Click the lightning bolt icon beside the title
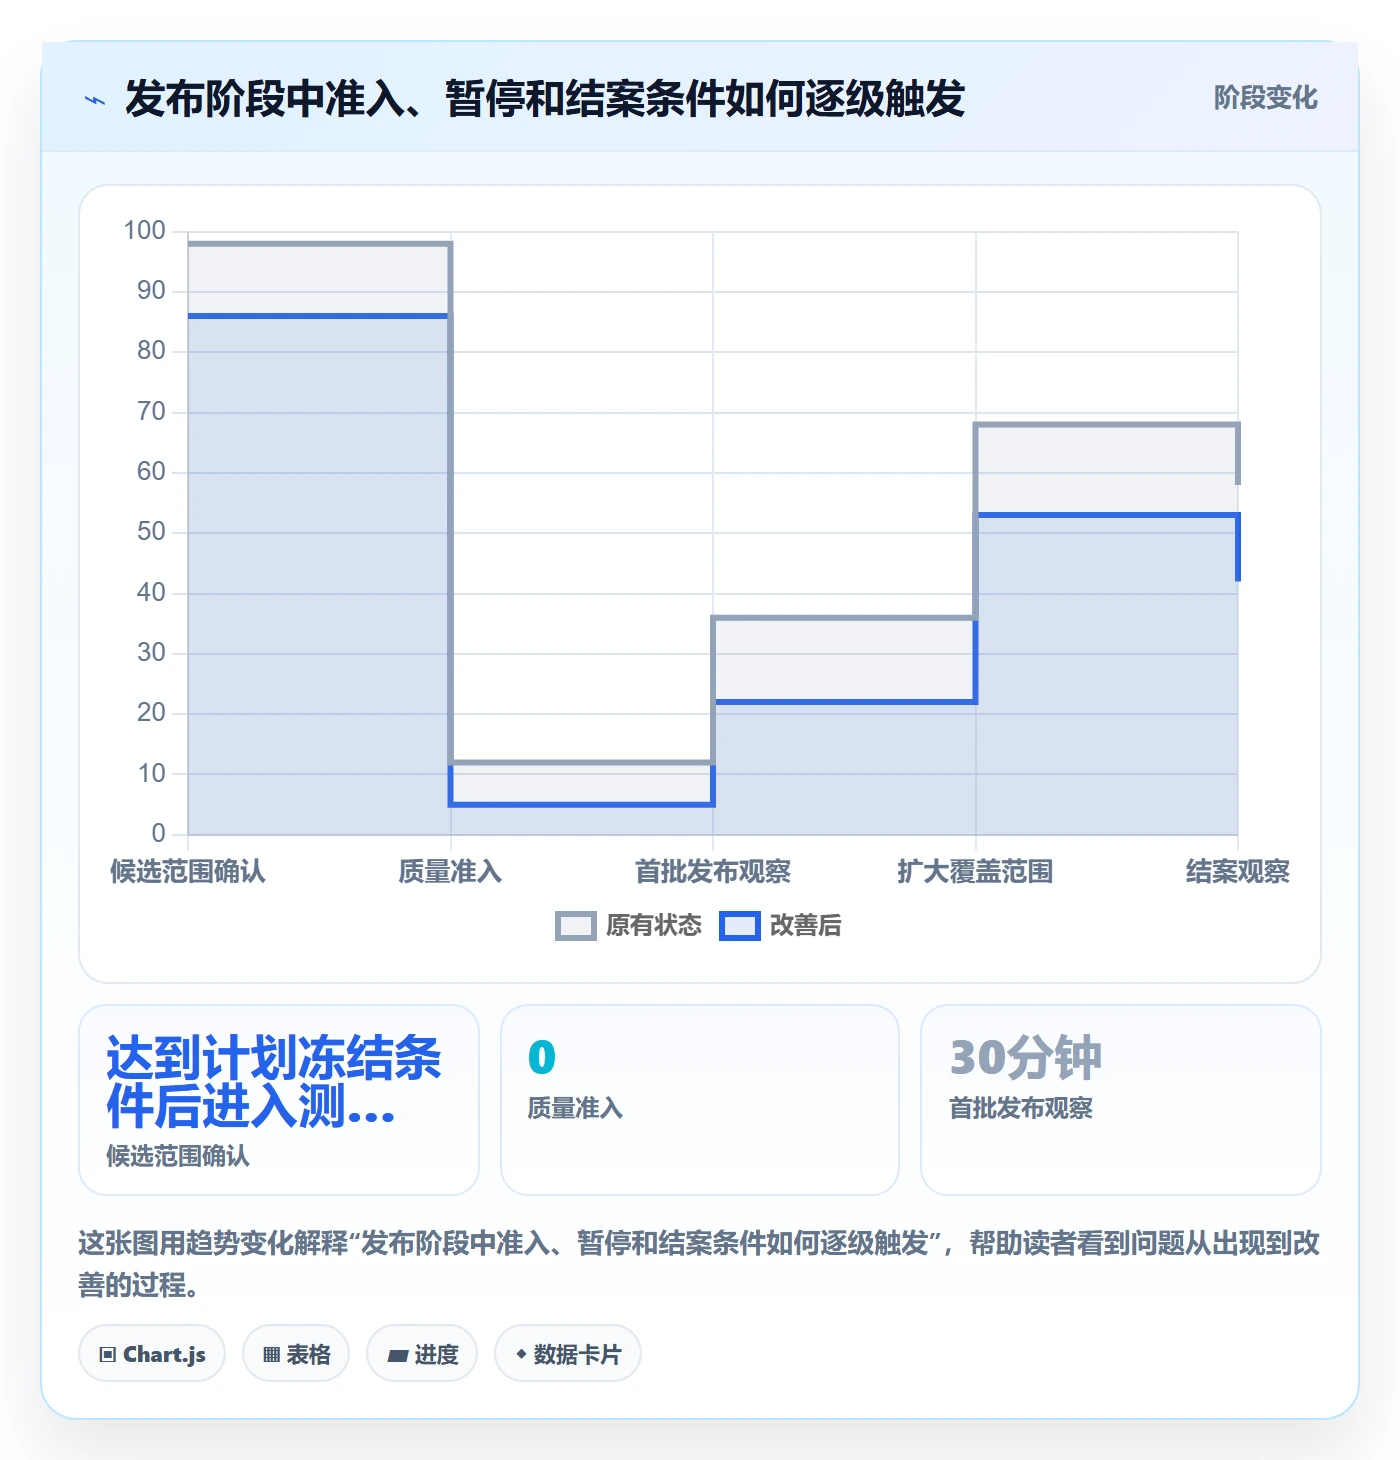Screen dimensions: 1400x1460 (x=95, y=99)
